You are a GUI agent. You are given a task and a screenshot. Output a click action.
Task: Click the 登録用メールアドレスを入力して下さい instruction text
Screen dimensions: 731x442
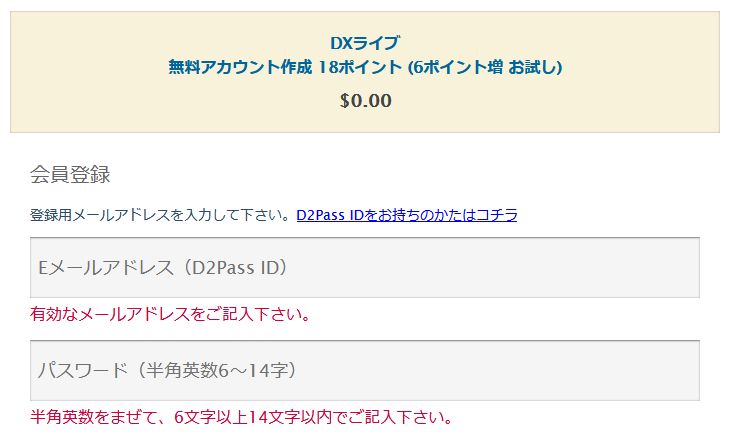click(x=161, y=215)
